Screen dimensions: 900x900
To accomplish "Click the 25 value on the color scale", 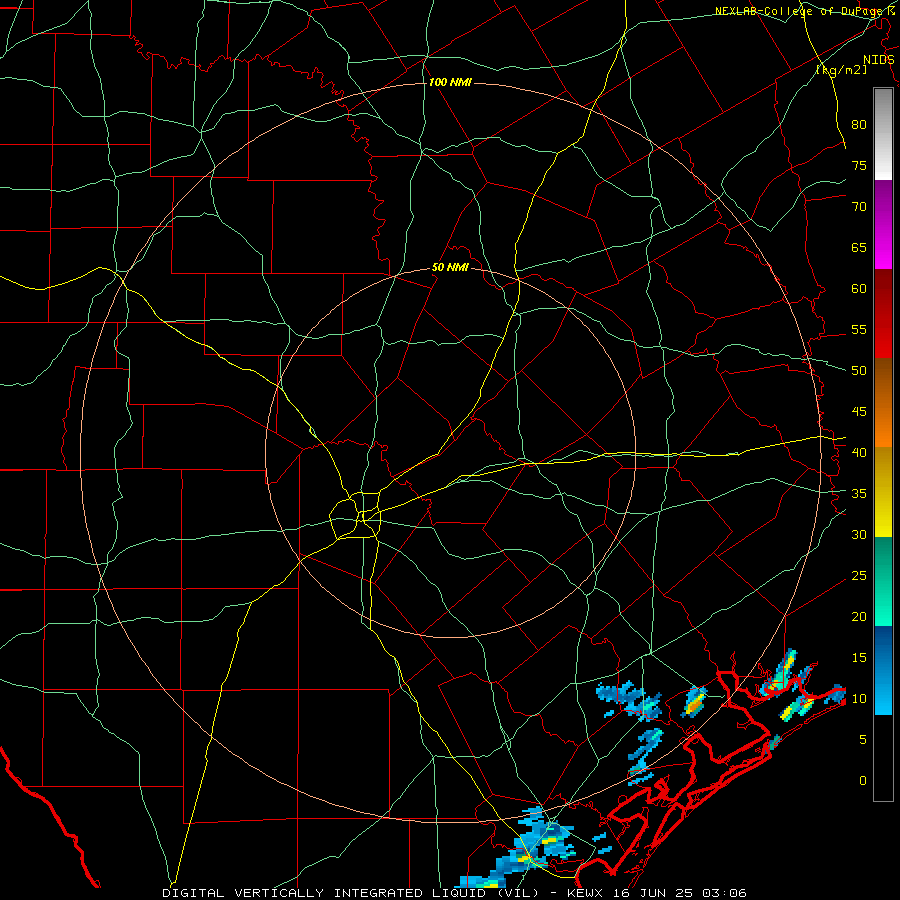I will click(859, 576).
